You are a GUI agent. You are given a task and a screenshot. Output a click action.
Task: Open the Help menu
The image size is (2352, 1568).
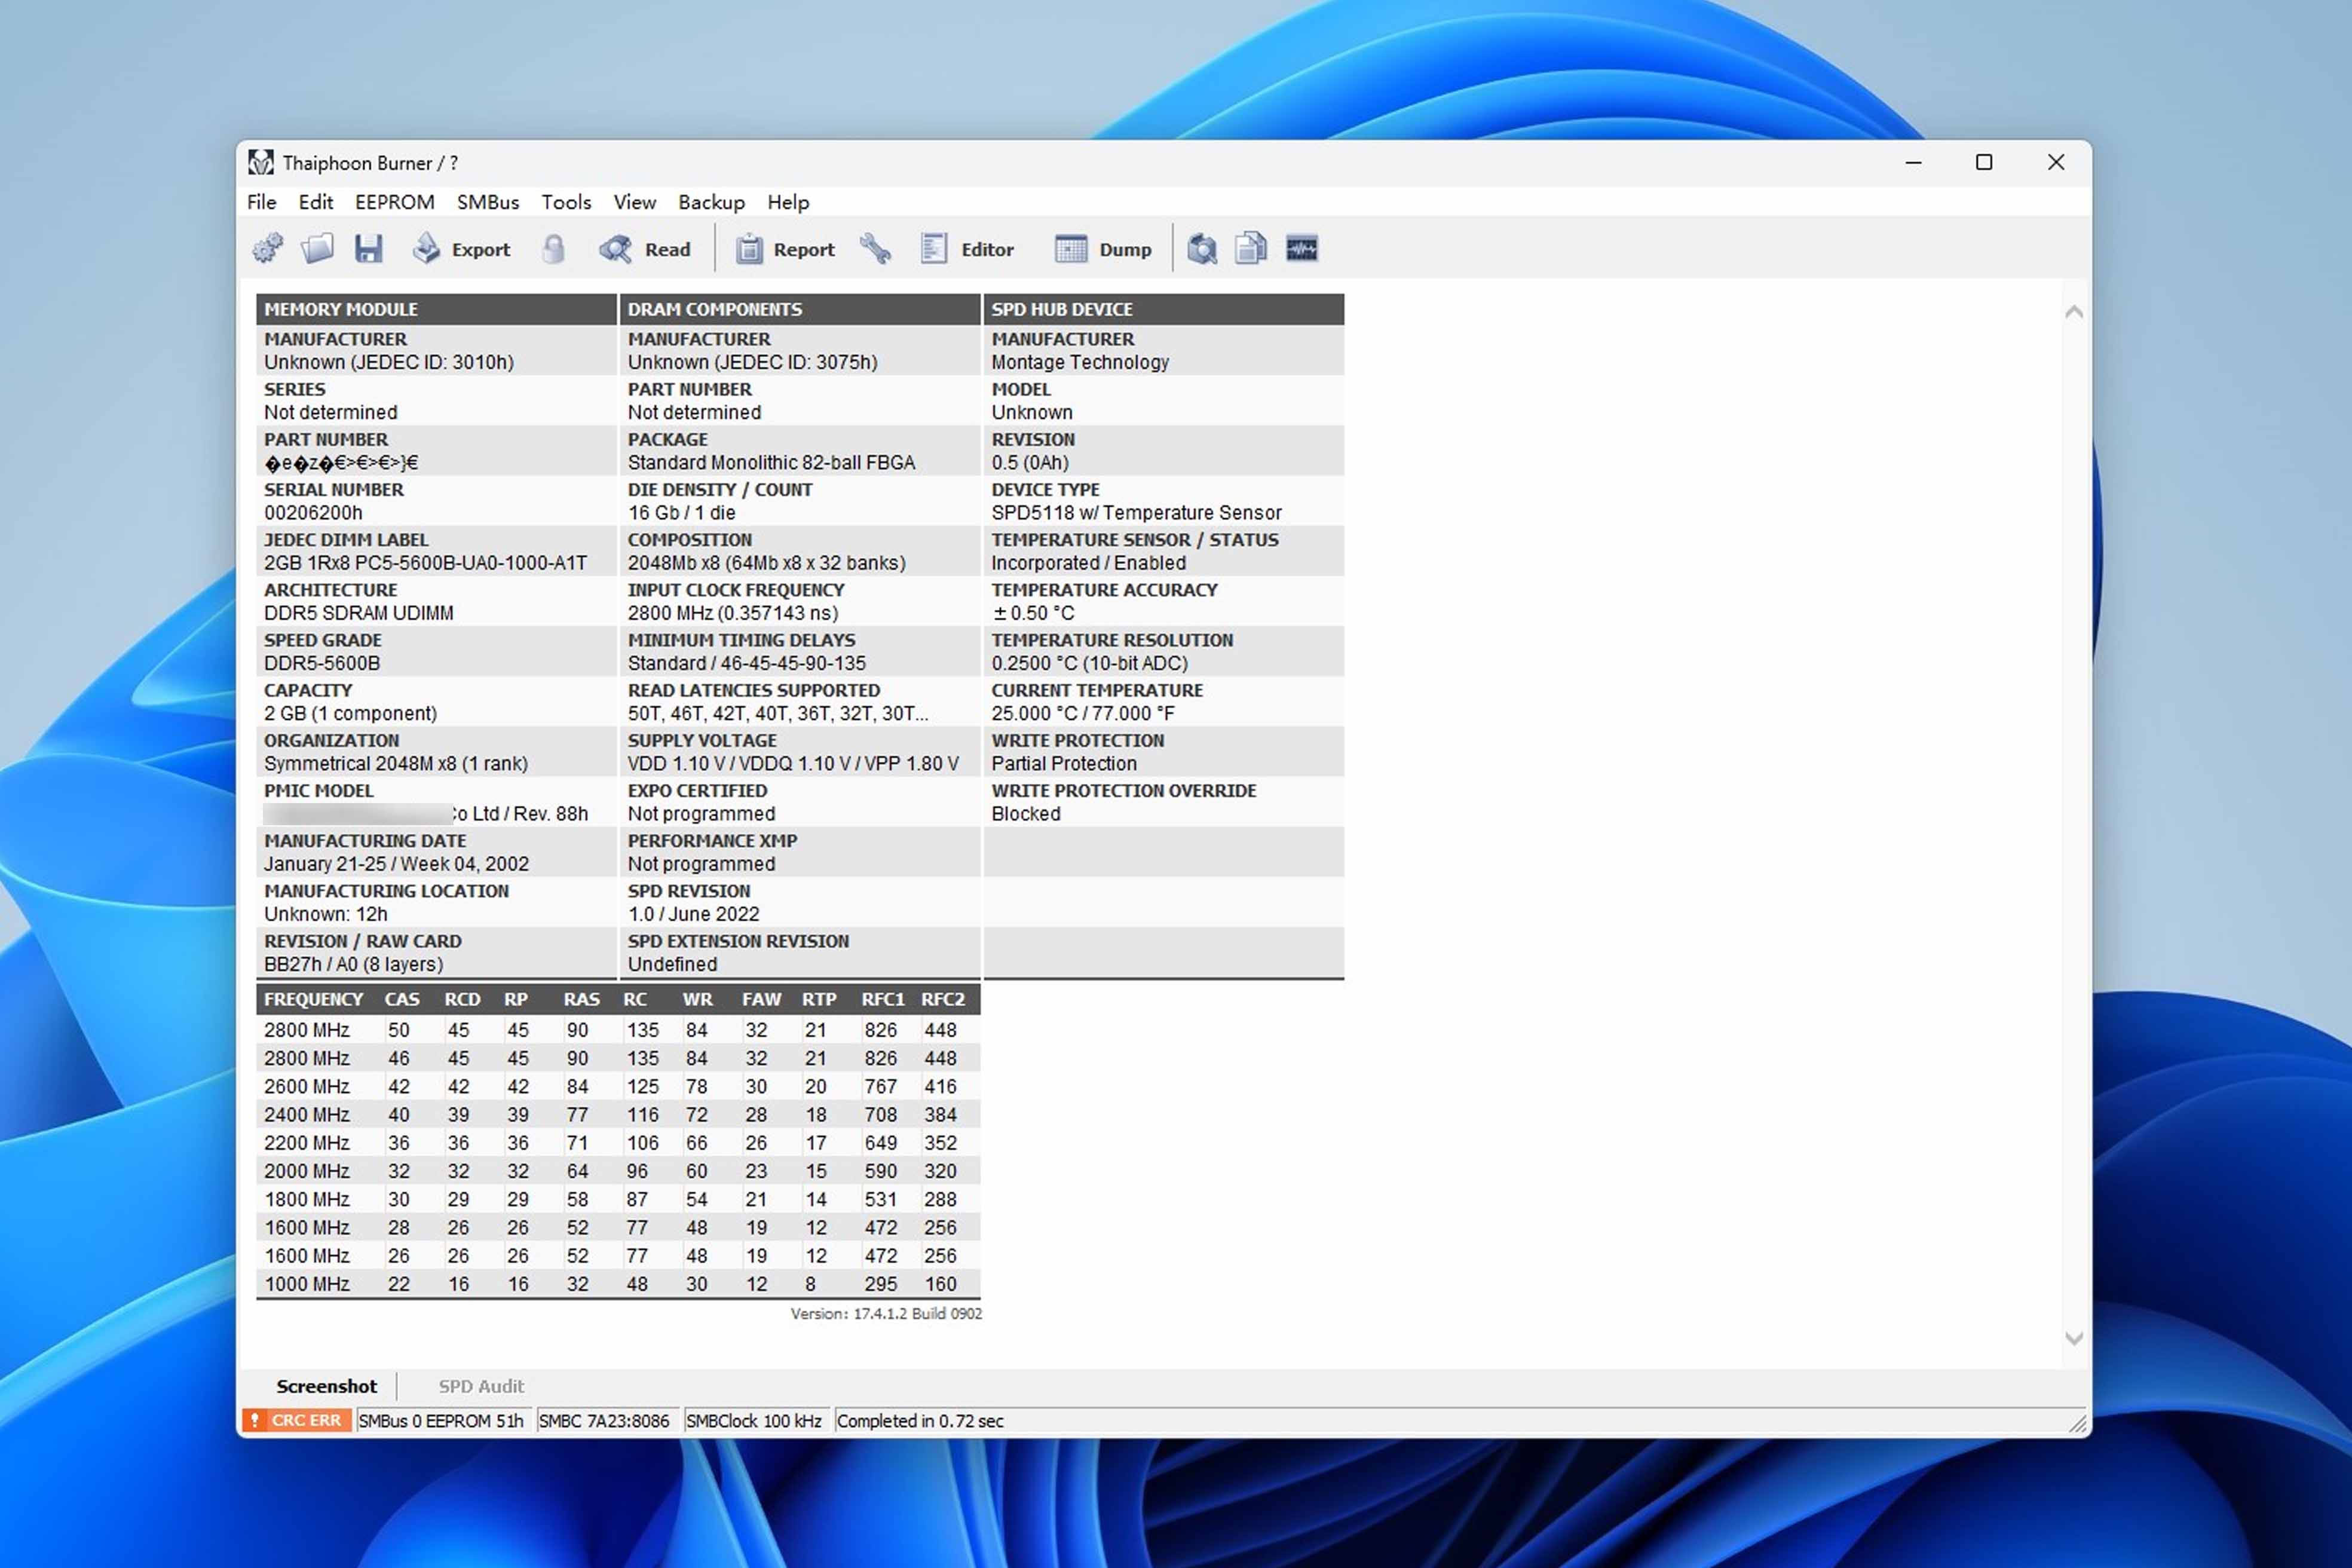coord(788,202)
